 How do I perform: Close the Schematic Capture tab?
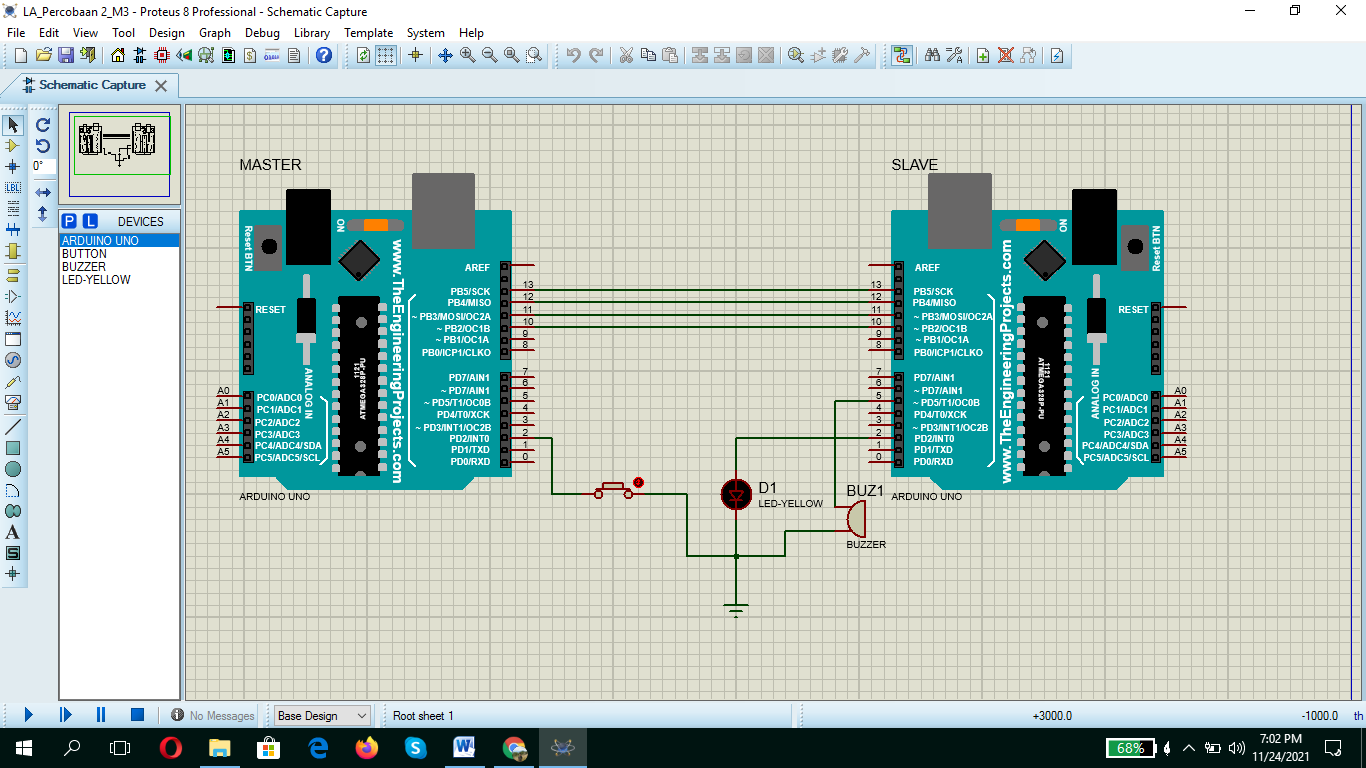(x=160, y=86)
